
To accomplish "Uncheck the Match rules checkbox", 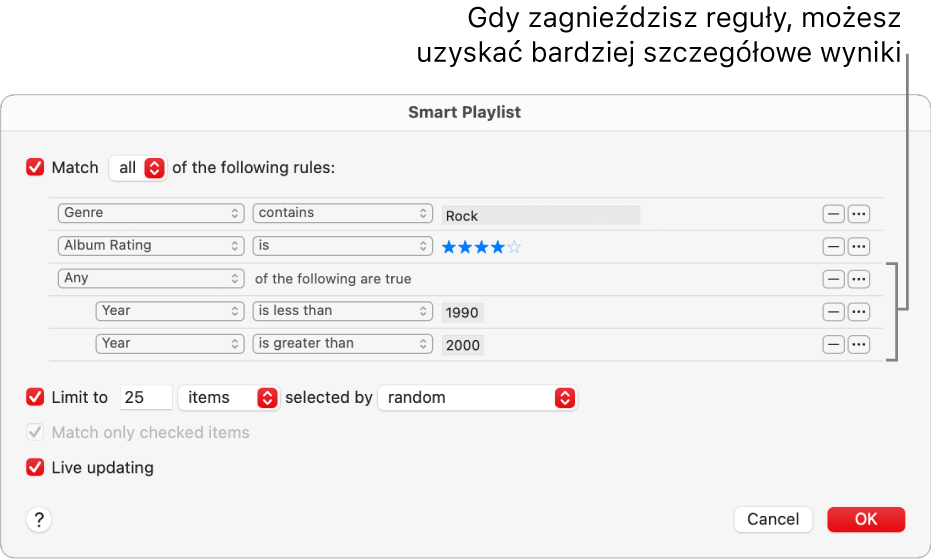I will click(x=36, y=168).
